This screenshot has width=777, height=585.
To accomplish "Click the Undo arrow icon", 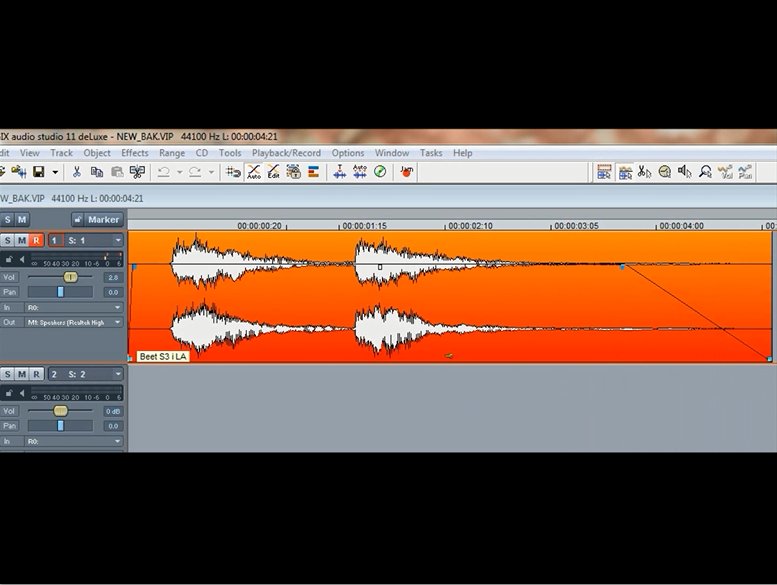I will 164,172.
